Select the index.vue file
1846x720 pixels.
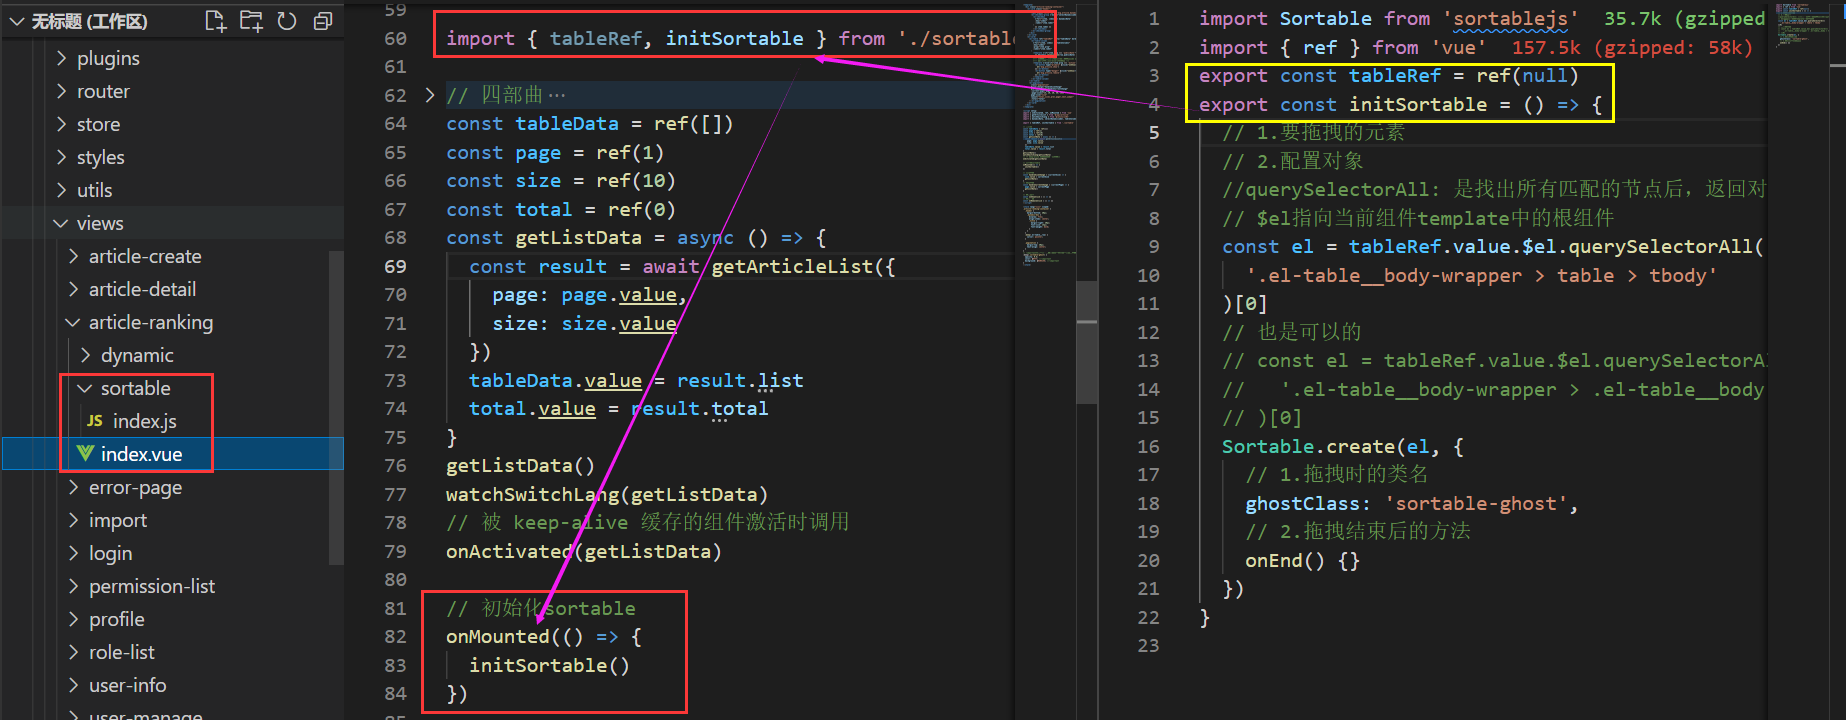tap(172, 454)
